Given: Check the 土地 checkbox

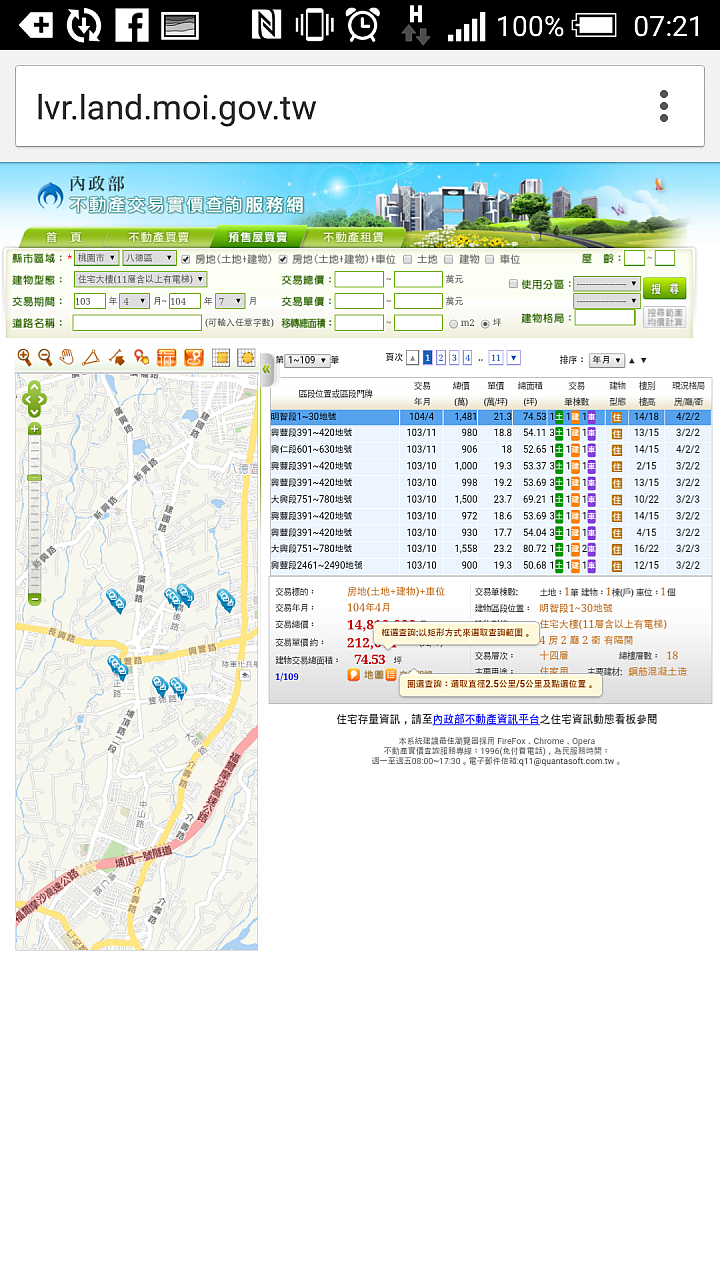Looking at the screenshot, I should point(408,260).
